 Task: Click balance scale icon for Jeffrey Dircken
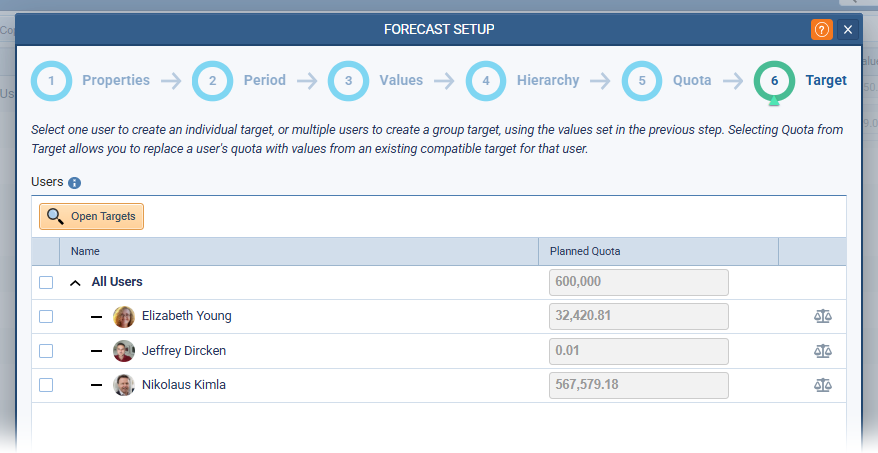click(822, 351)
